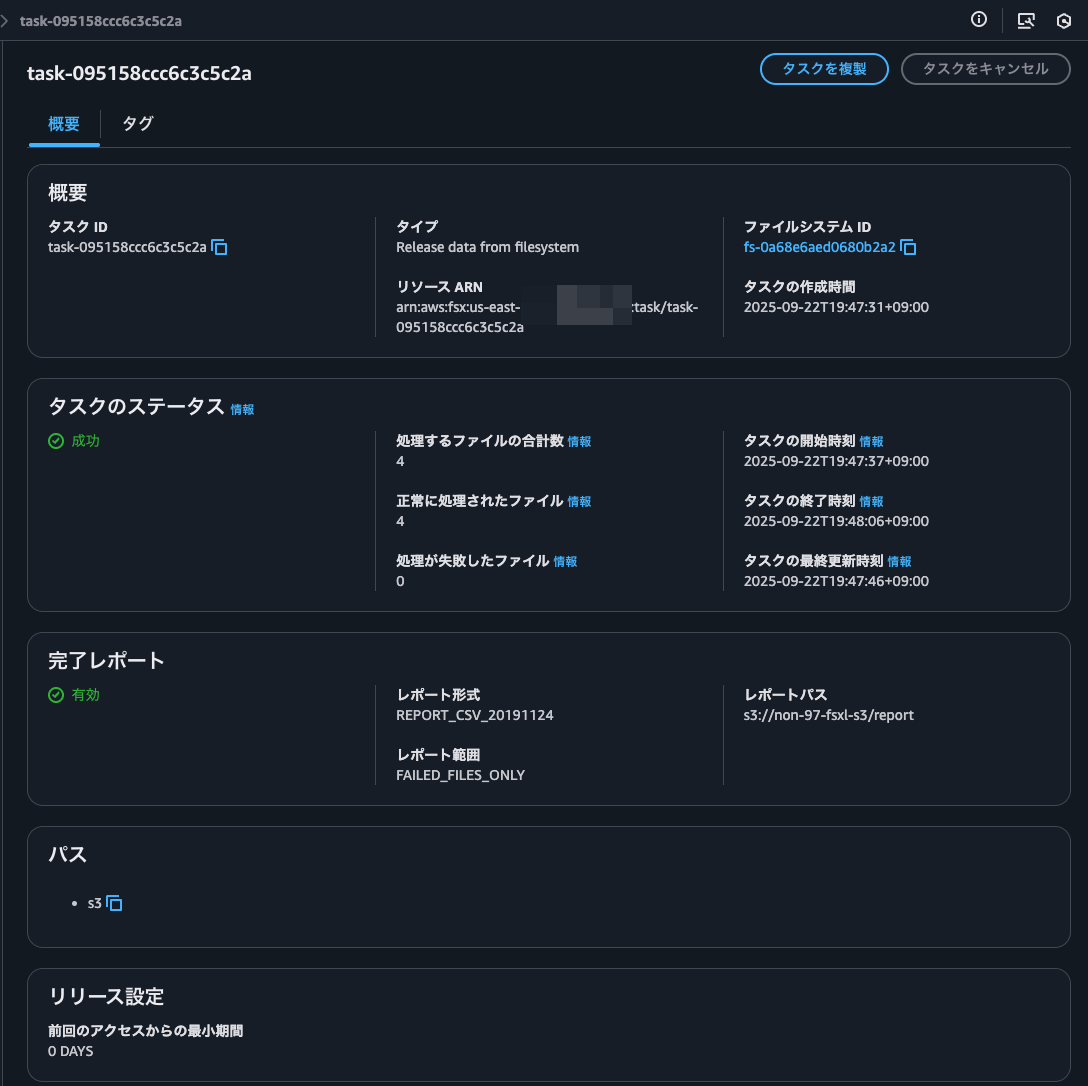
Task: Click the failed files count 0
Action: (x=400, y=582)
